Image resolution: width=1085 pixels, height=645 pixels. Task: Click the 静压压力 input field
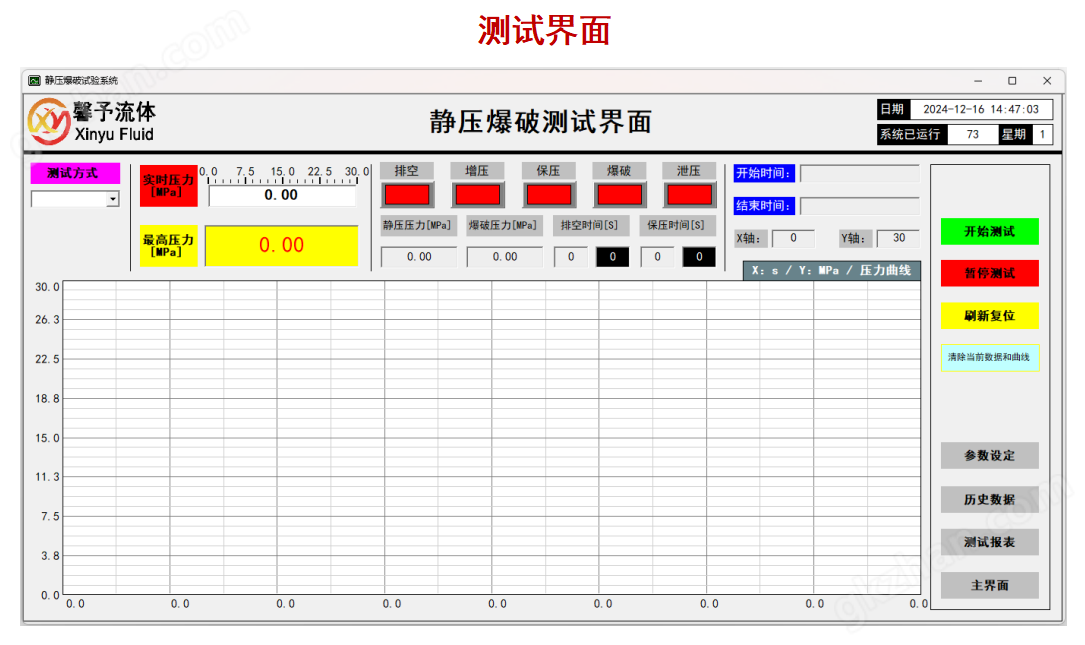point(419,257)
